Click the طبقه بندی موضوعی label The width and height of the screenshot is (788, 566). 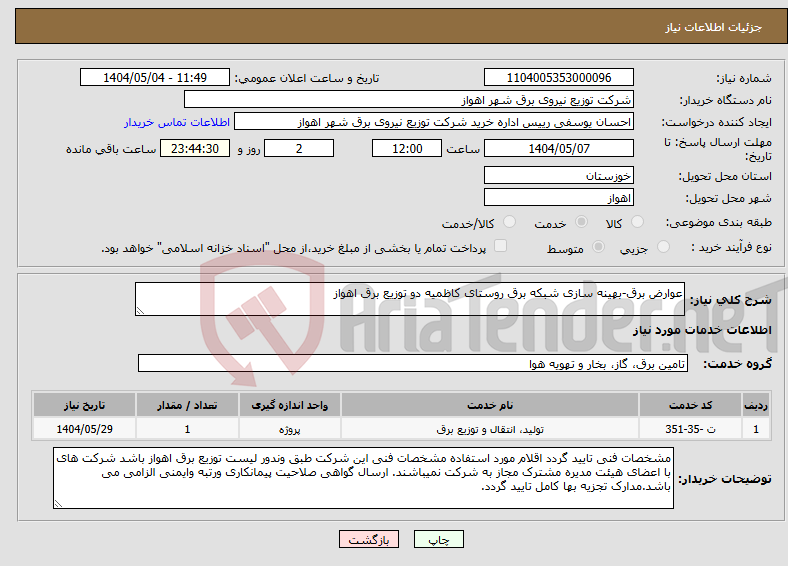[719, 222]
